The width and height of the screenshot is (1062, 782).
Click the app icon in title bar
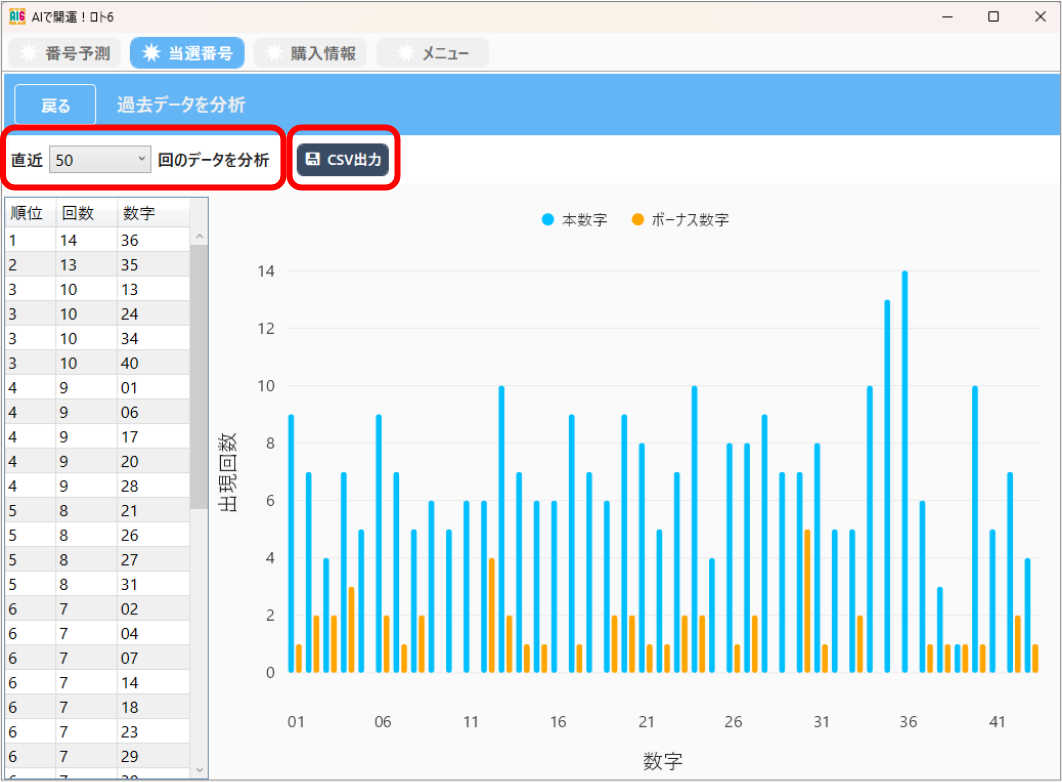[17, 16]
